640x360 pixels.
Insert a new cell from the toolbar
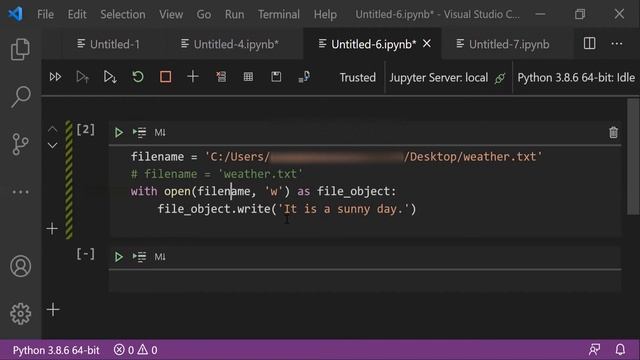pos(193,77)
